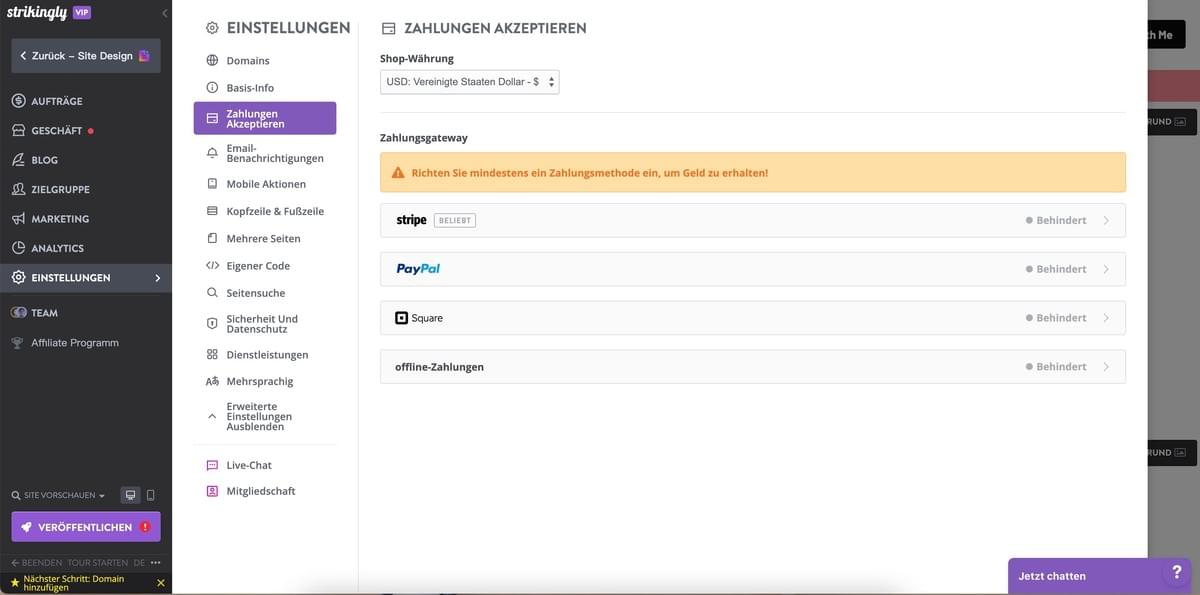The image size is (1200, 595).
Task: Click the Seitensuche magnifier icon
Action: coord(210,292)
